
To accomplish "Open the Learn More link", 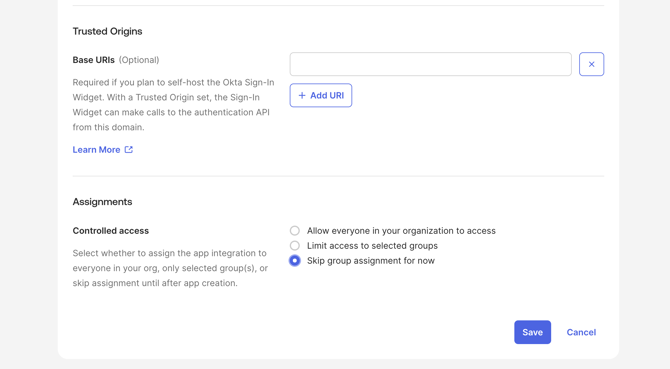I will [103, 150].
